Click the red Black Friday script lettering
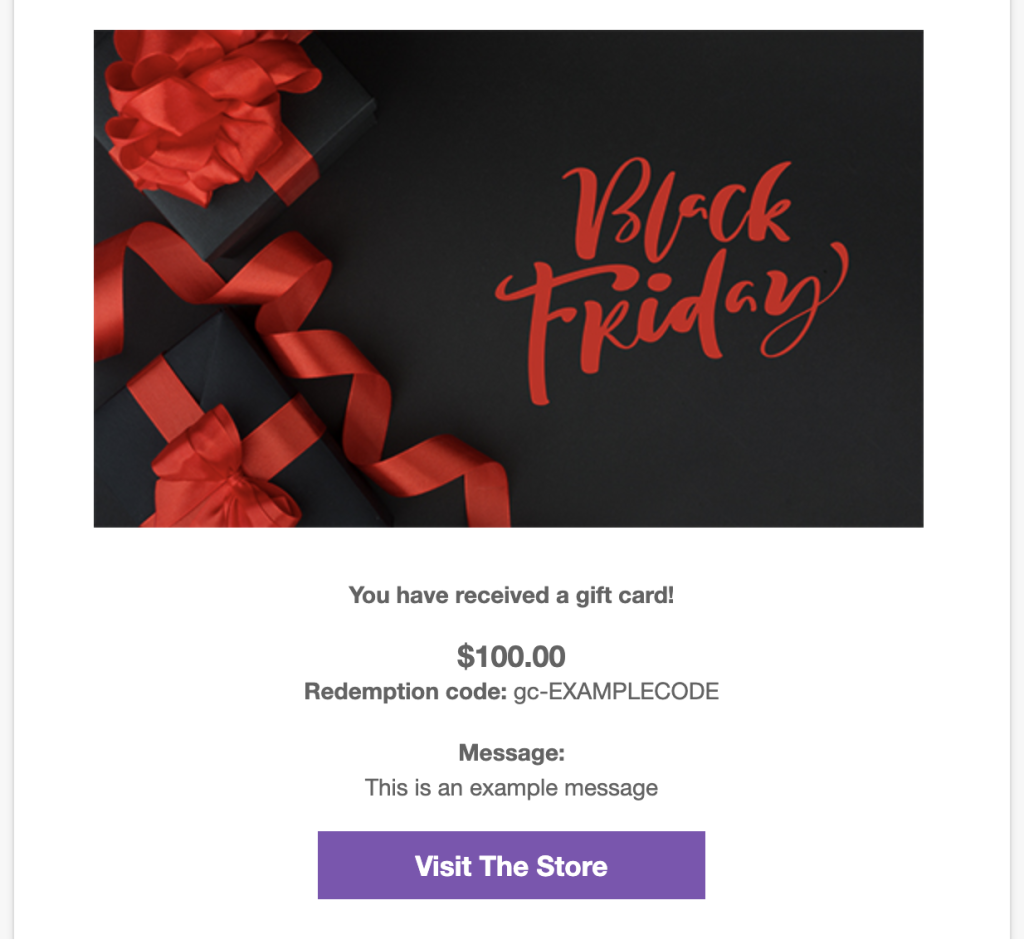1024x949 pixels. click(x=671, y=281)
